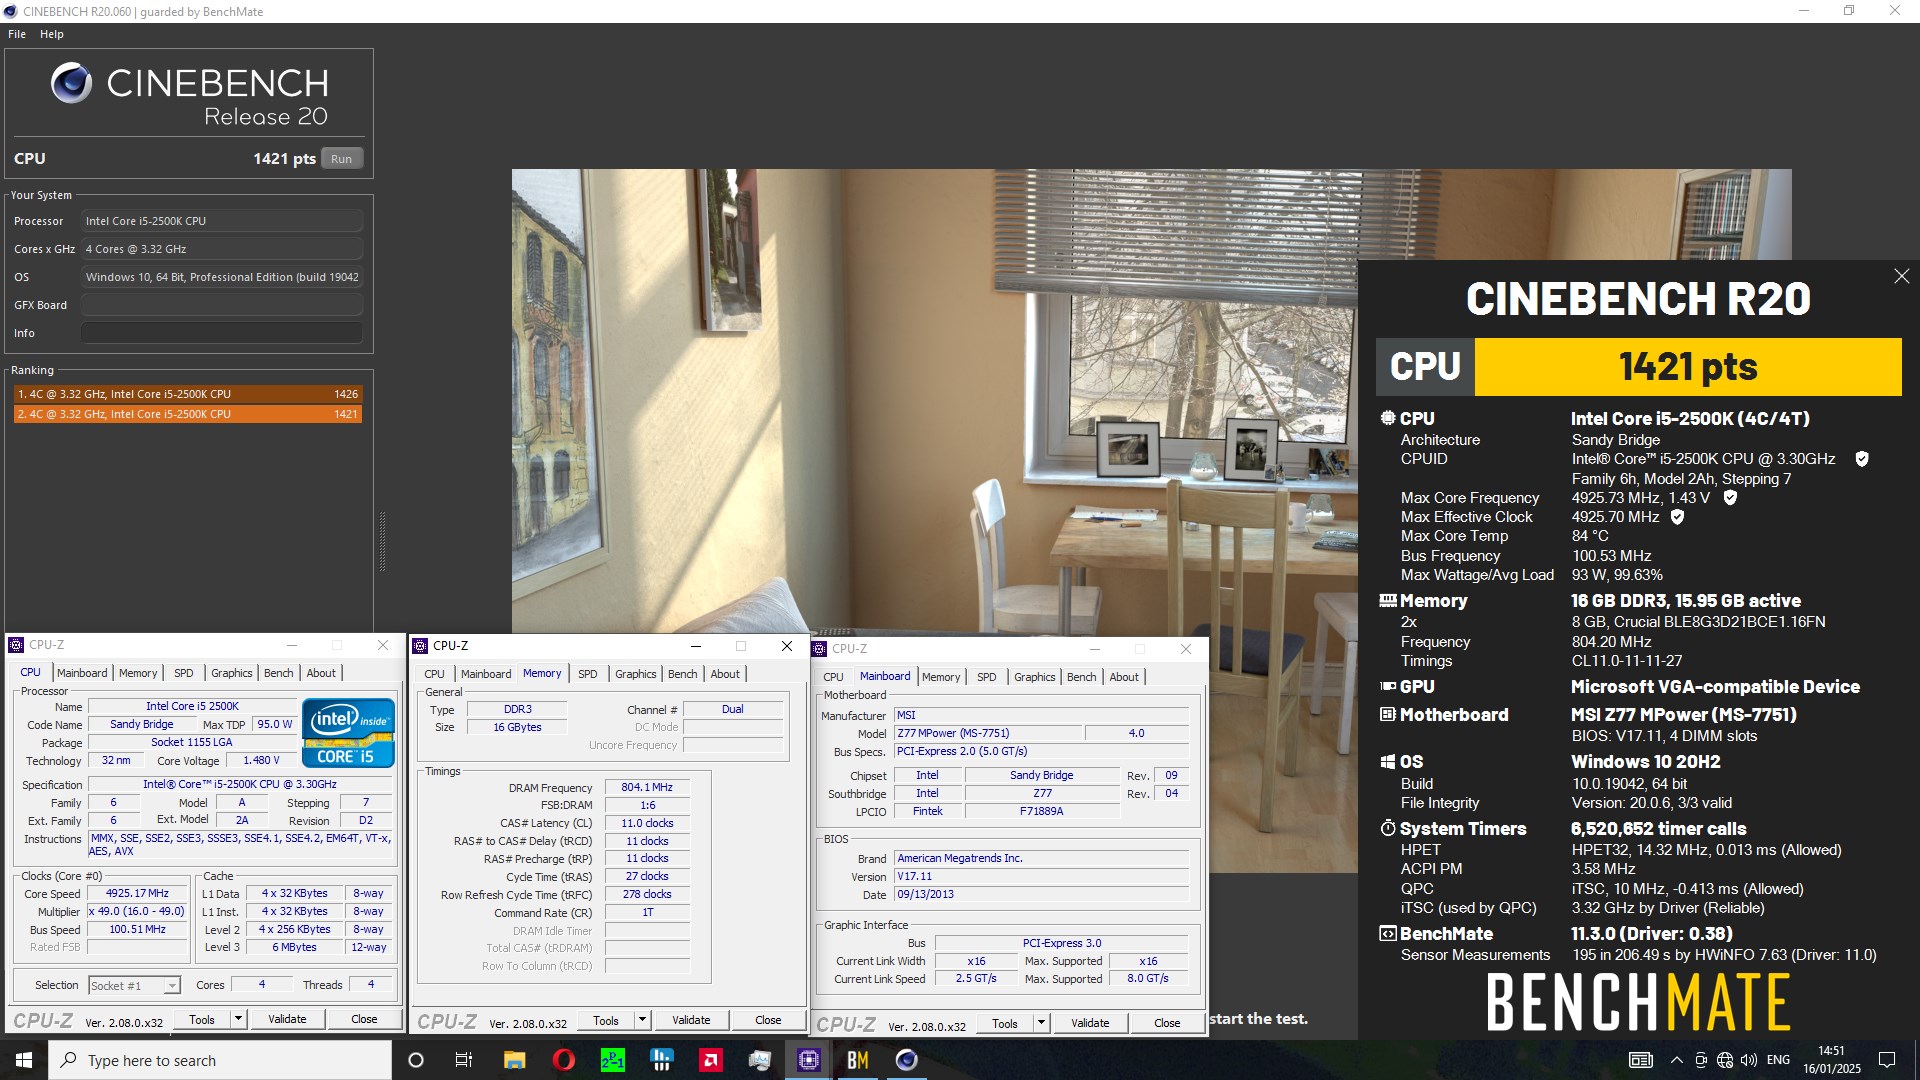Open the taskbar clock showing 14:51
Viewport: 1920px width, 1080px height.
[x=1832, y=1060]
